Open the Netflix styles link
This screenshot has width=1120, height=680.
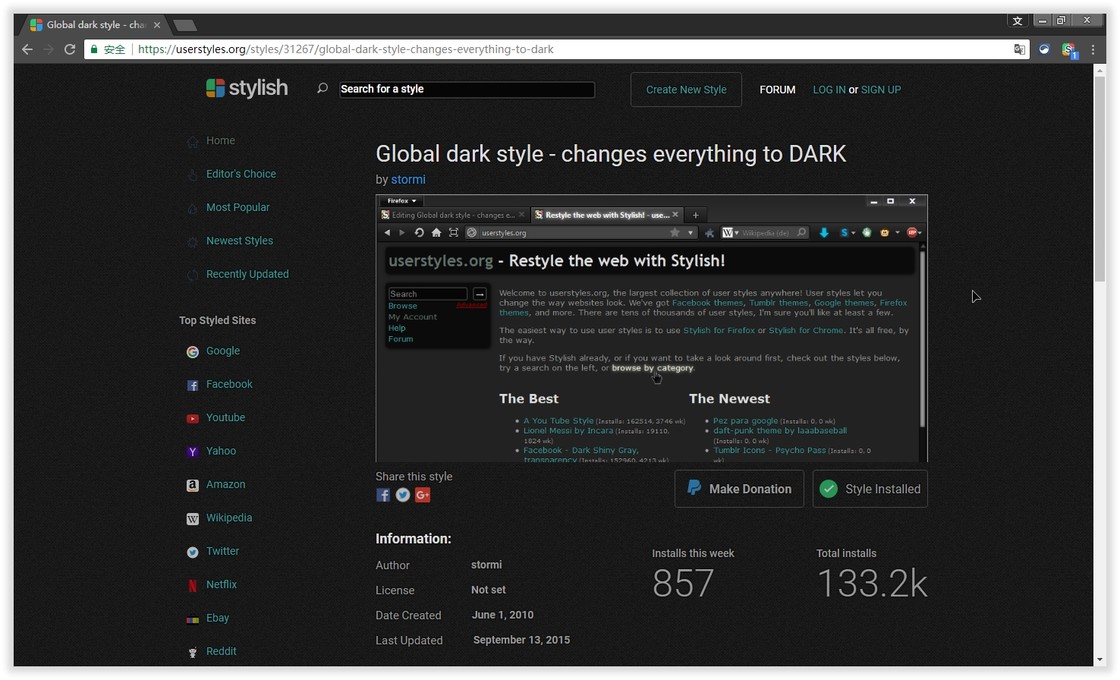[221, 584]
